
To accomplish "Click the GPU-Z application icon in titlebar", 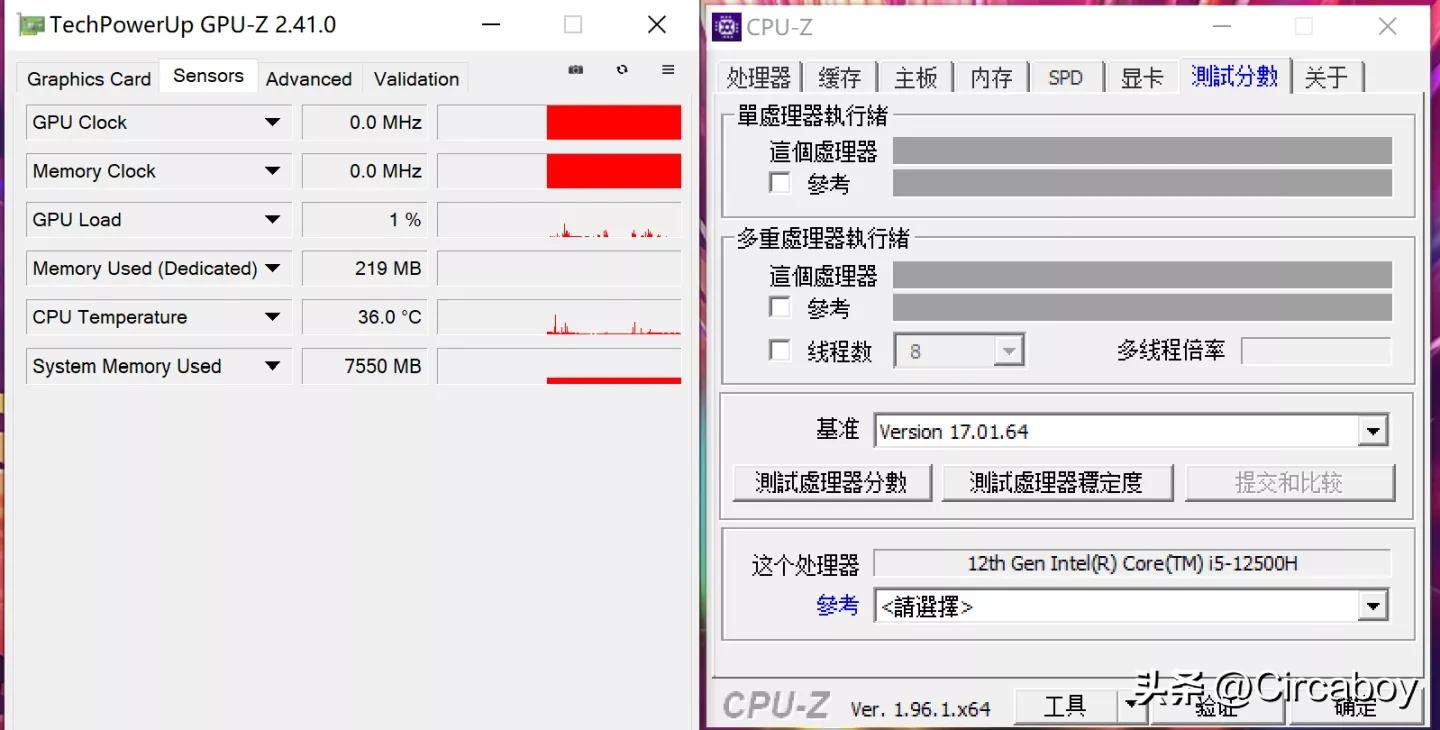I will pyautogui.click(x=29, y=23).
